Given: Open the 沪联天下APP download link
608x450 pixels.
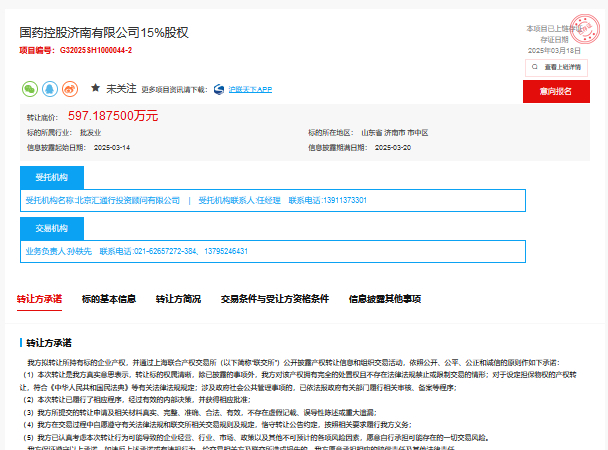Looking at the screenshot, I should [x=250, y=88].
